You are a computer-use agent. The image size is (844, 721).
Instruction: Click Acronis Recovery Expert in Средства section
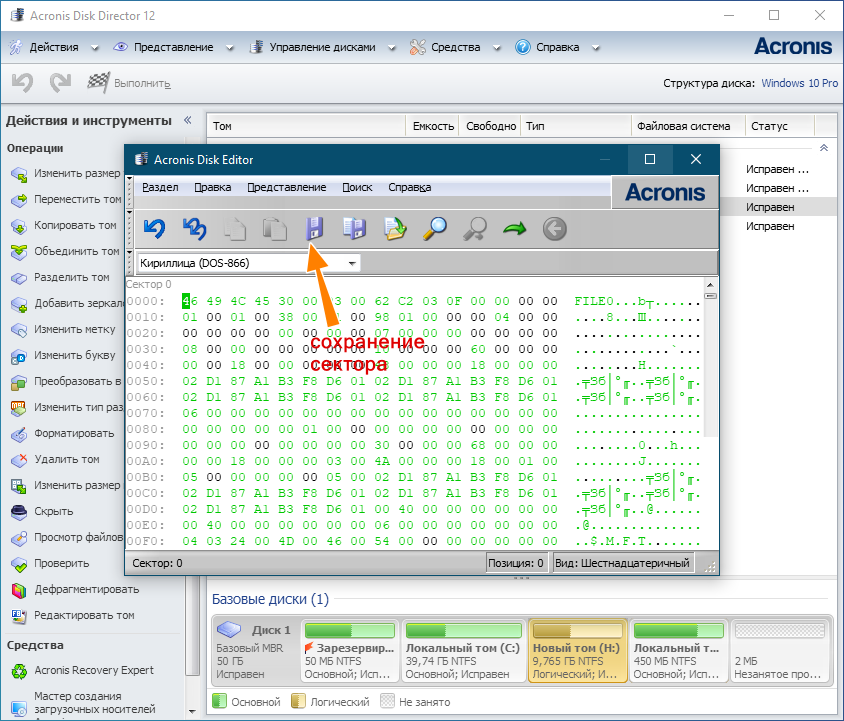pyautogui.click(x=94, y=670)
